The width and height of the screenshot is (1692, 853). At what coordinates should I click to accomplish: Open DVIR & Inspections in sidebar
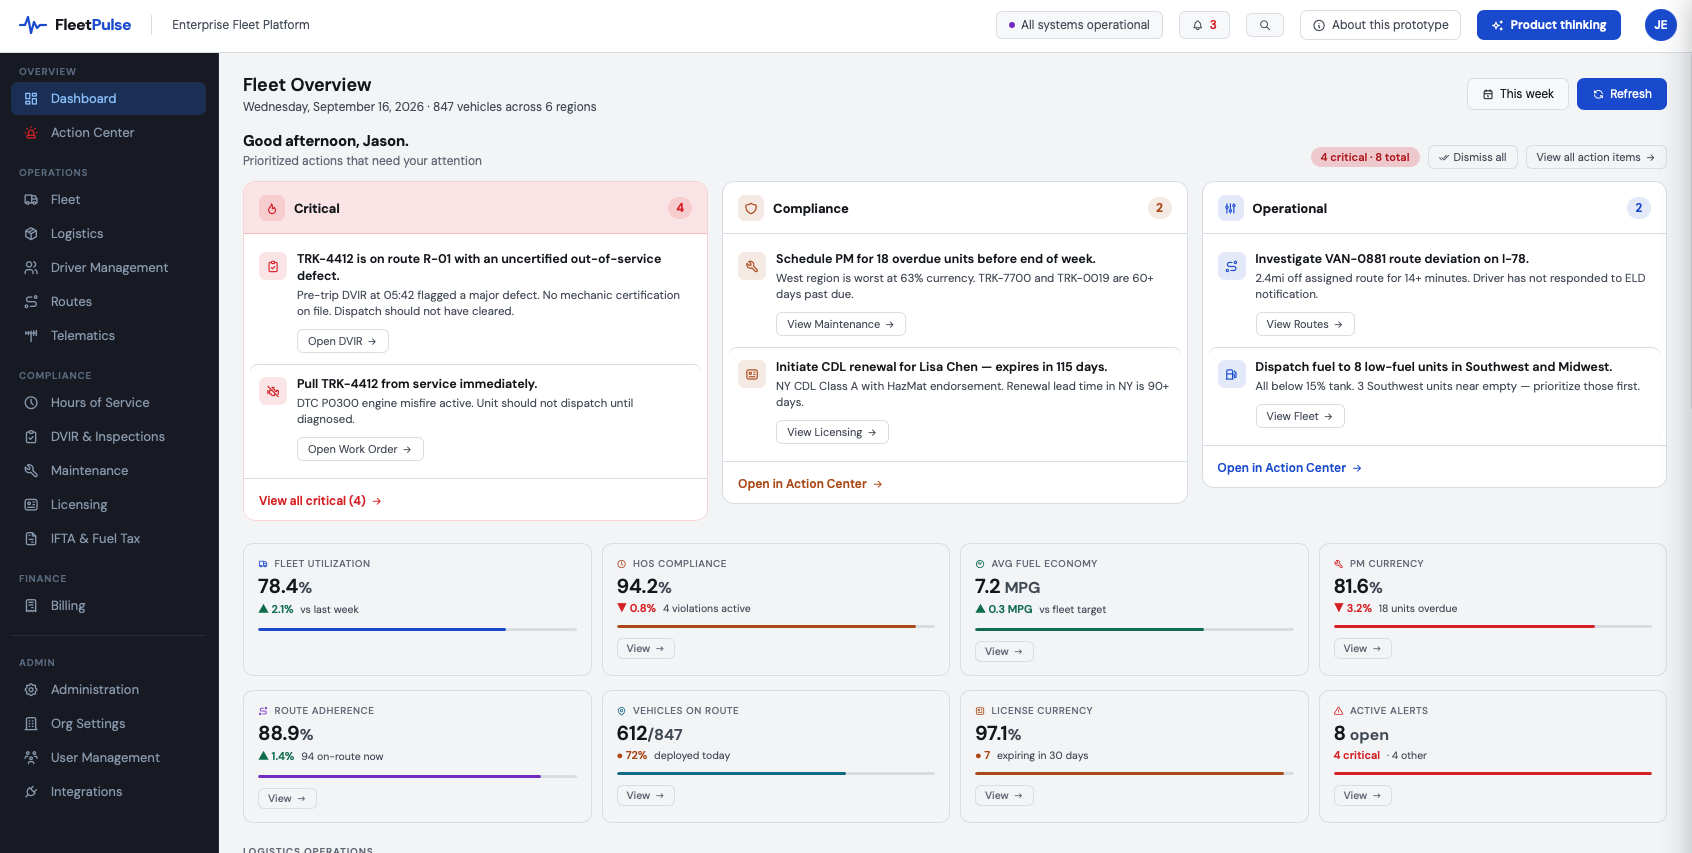click(x=108, y=437)
